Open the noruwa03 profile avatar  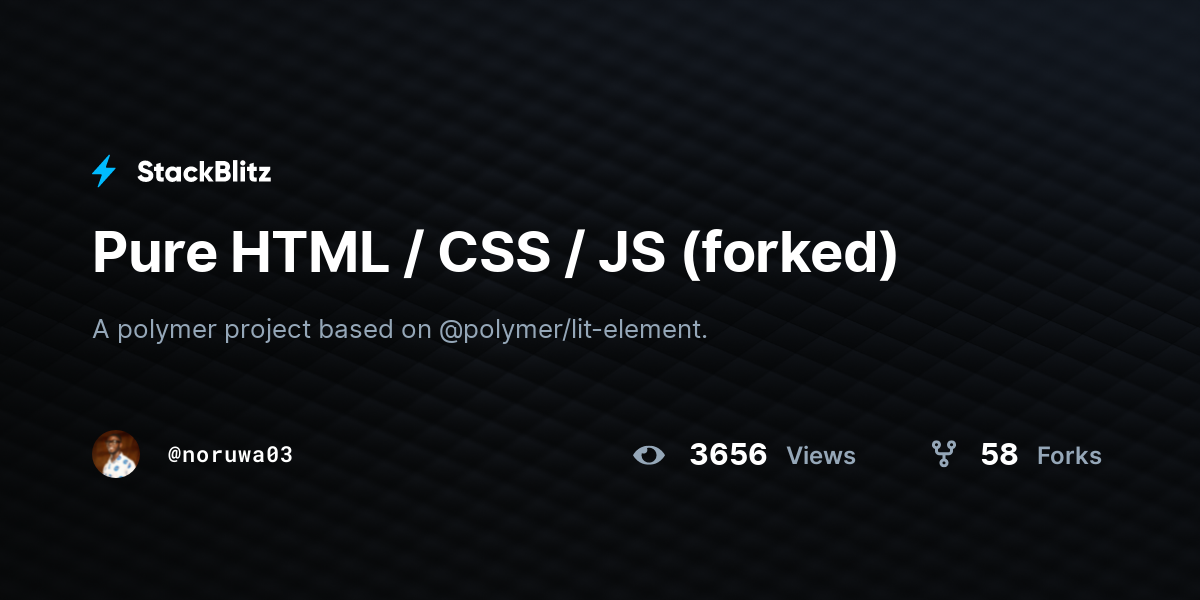pos(116,454)
